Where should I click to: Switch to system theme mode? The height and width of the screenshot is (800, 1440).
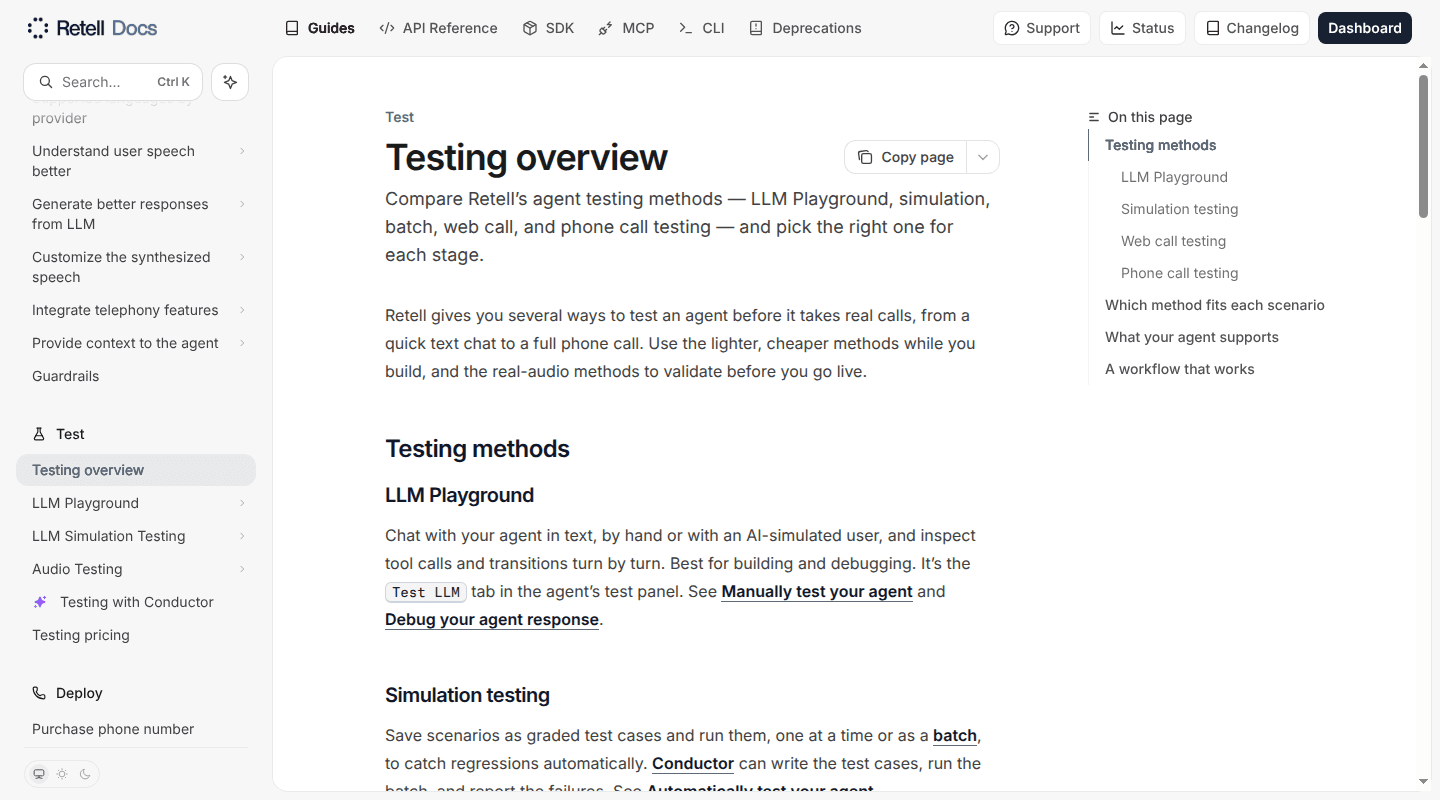point(39,774)
